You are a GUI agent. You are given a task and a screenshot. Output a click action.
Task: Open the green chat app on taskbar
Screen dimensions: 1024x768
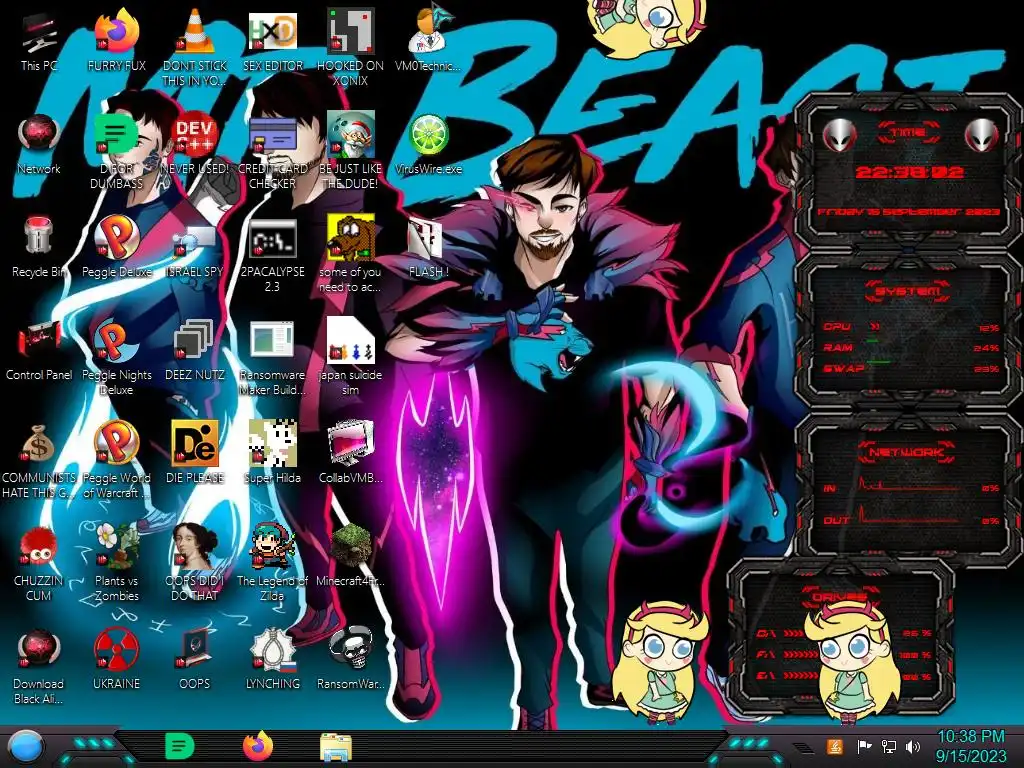pyautogui.click(x=179, y=746)
